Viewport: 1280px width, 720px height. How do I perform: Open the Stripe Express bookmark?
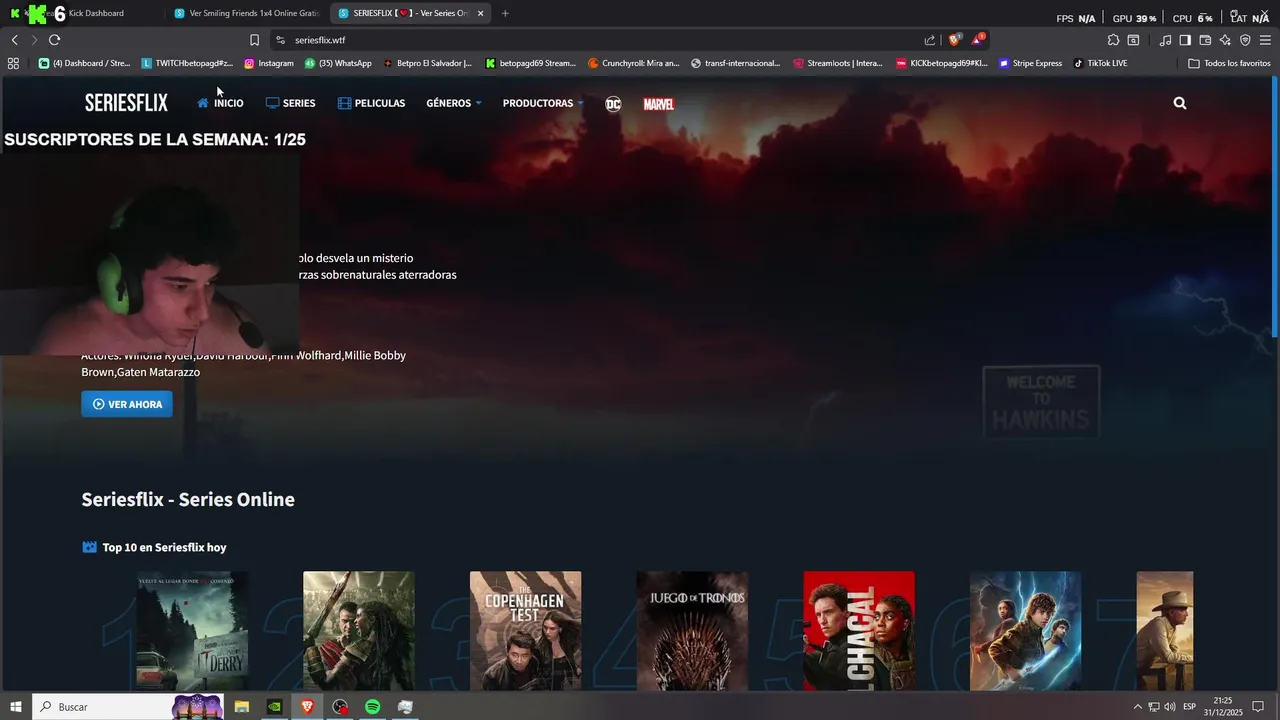click(x=1030, y=63)
